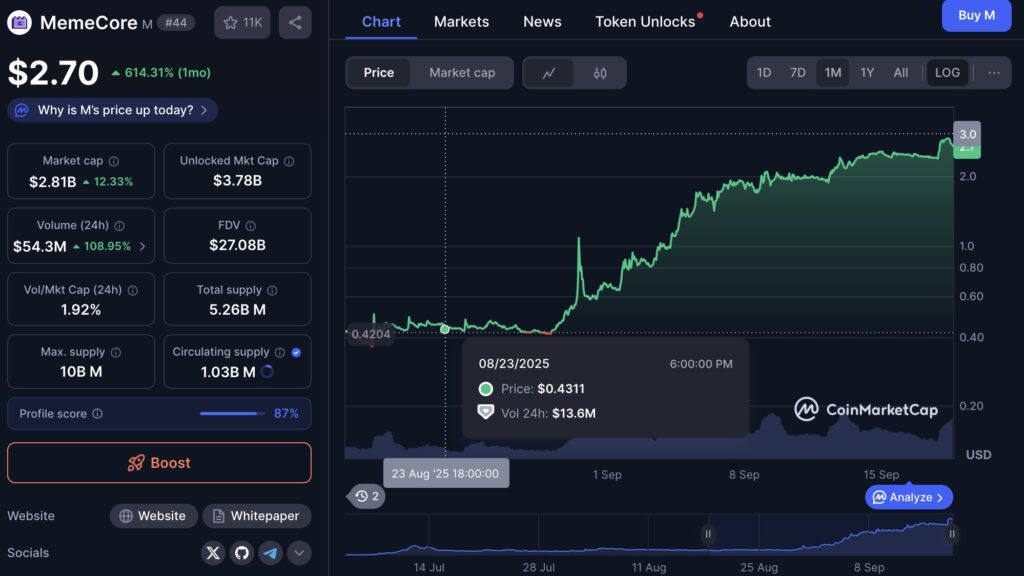Viewport: 1024px width, 576px height.
Task: Open the share icon next to watchlist
Action: click(295, 22)
